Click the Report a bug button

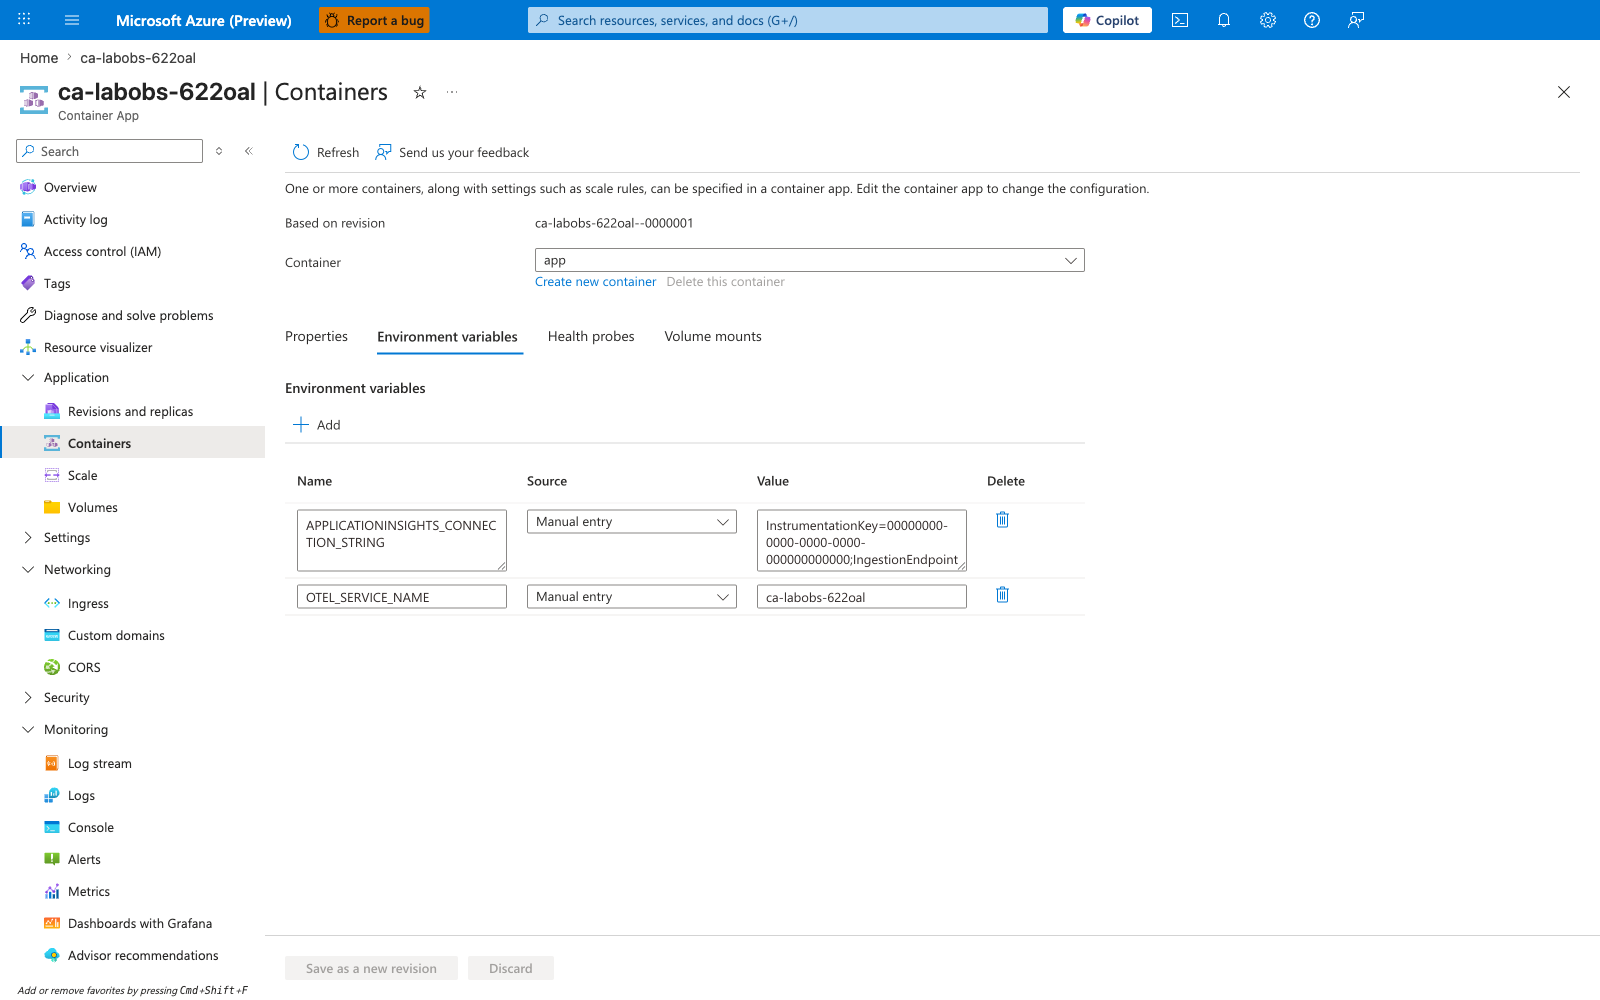[x=374, y=20]
